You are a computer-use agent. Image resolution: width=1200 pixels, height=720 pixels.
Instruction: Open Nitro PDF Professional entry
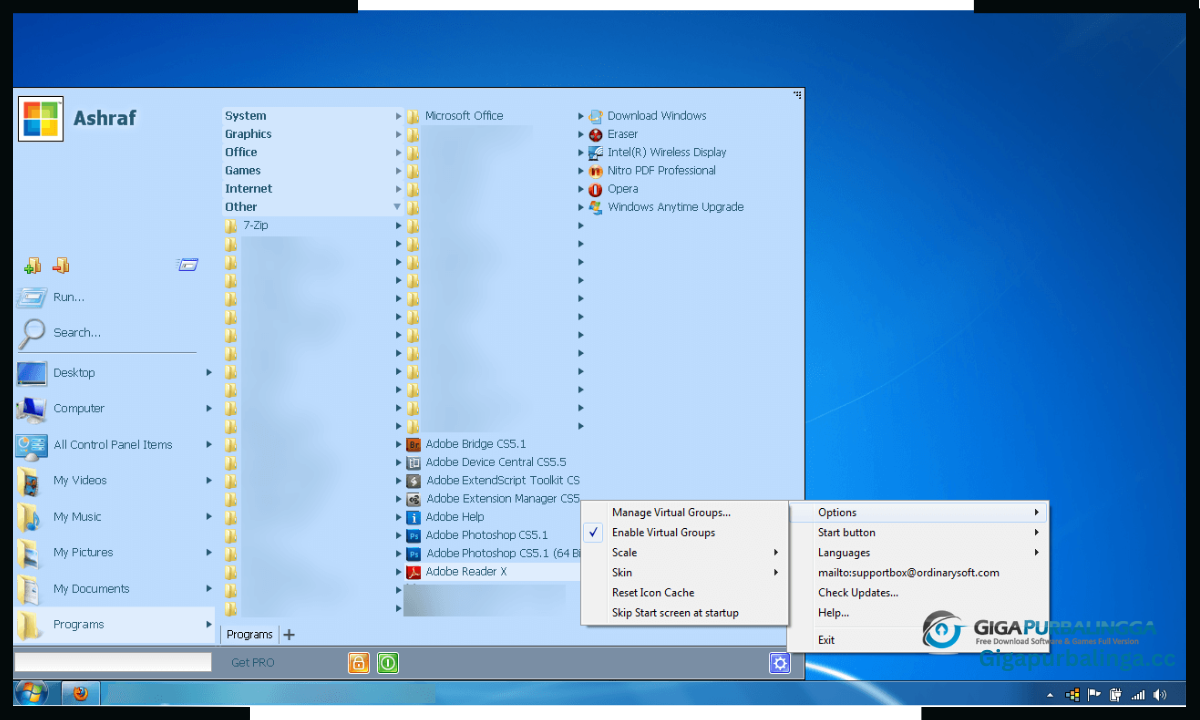point(661,171)
